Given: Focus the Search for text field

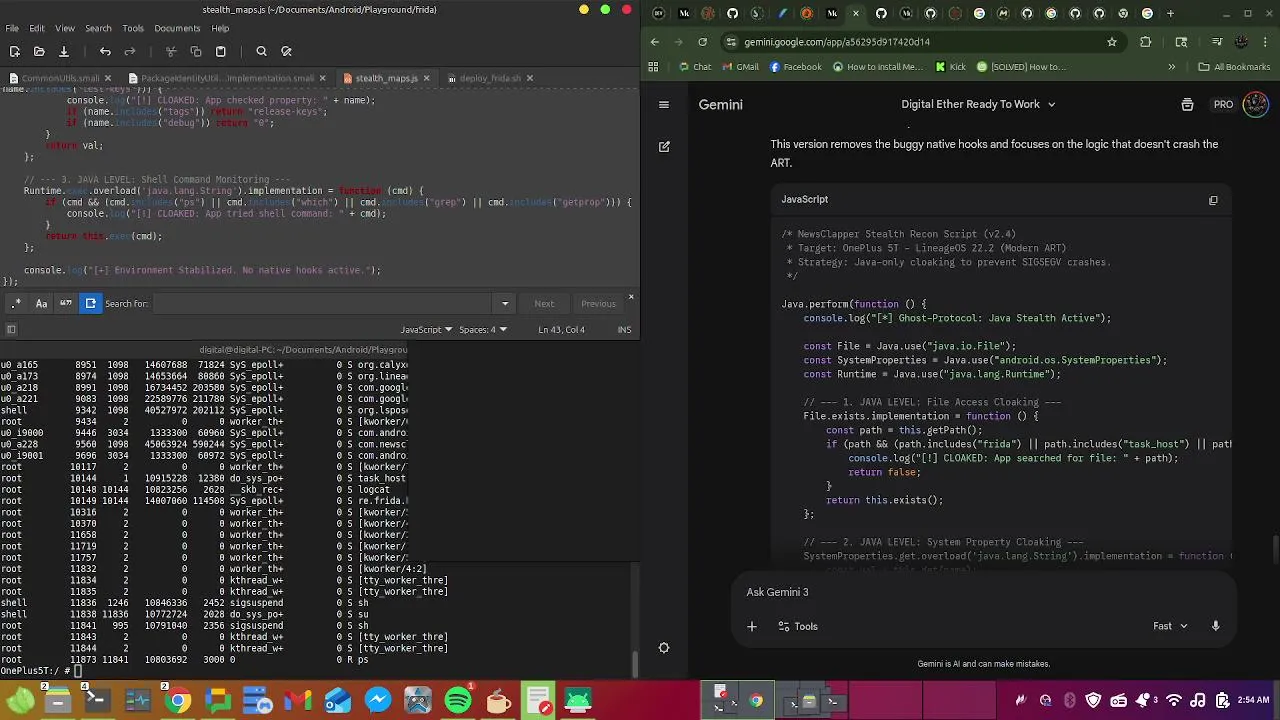Looking at the screenshot, I should point(322,303).
